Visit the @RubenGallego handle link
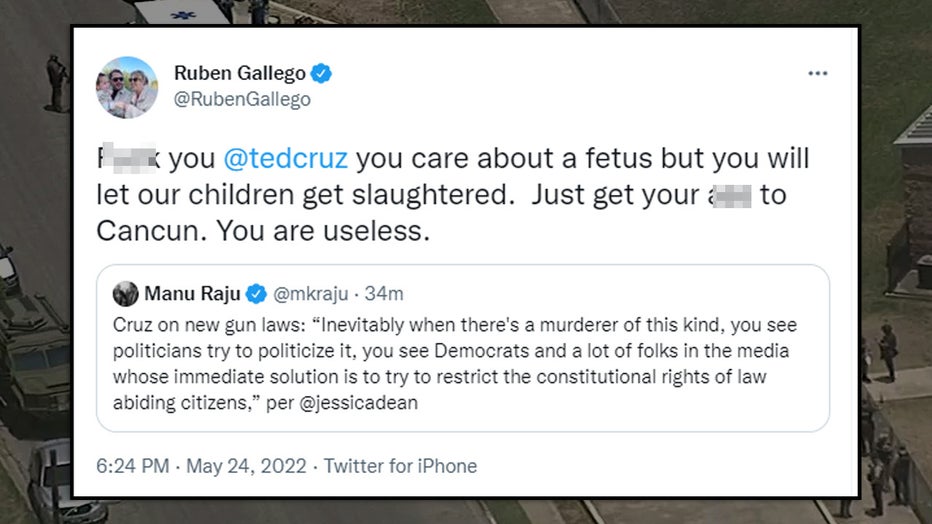The image size is (932, 524). pos(242,99)
